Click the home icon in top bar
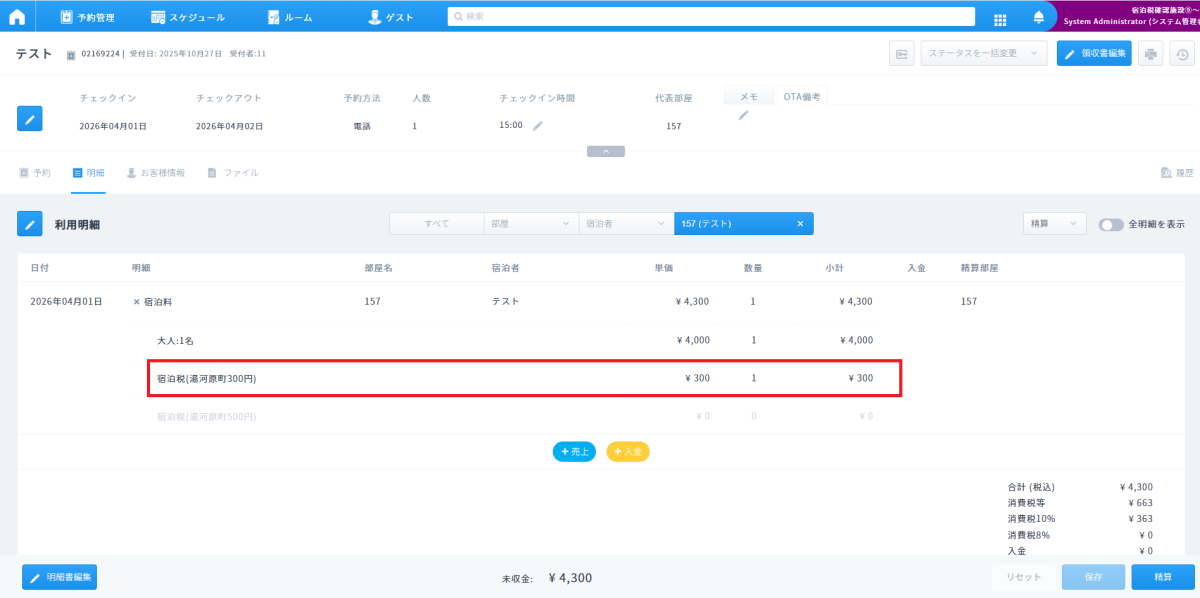This screenshot has width=1200, height=598. pos(17,17)
